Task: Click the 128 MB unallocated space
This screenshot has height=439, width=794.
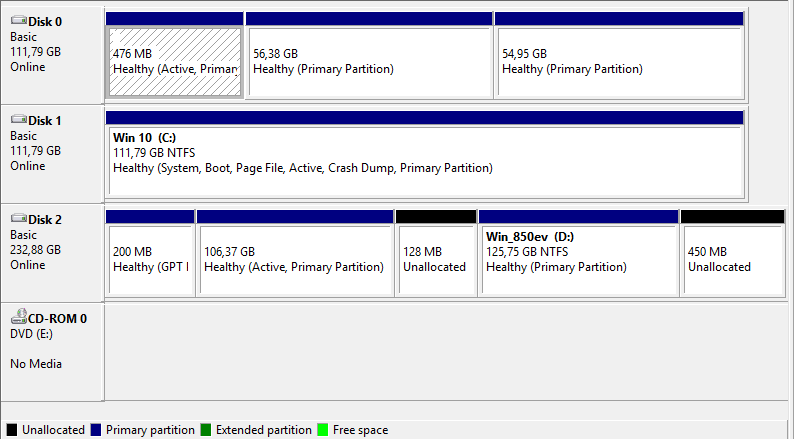Action: (435, 260)
